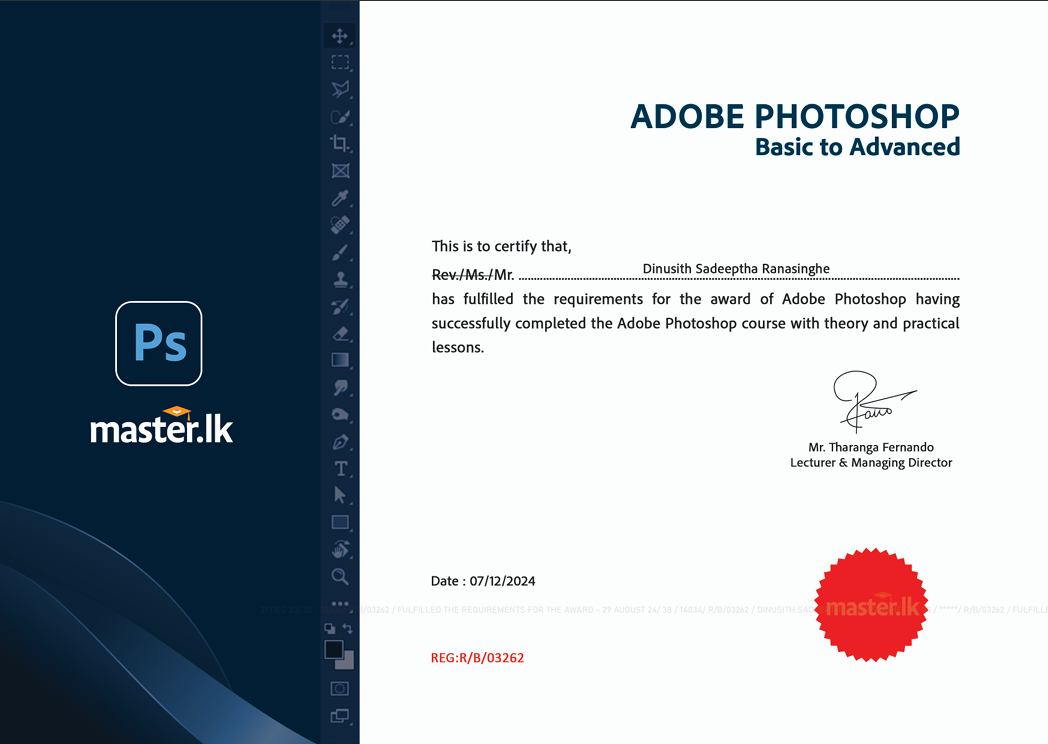Image resolution: width=1048 pixels, height=744 pixels.
Task: Select the Eyedropper tool
Action: coord(340,198)
